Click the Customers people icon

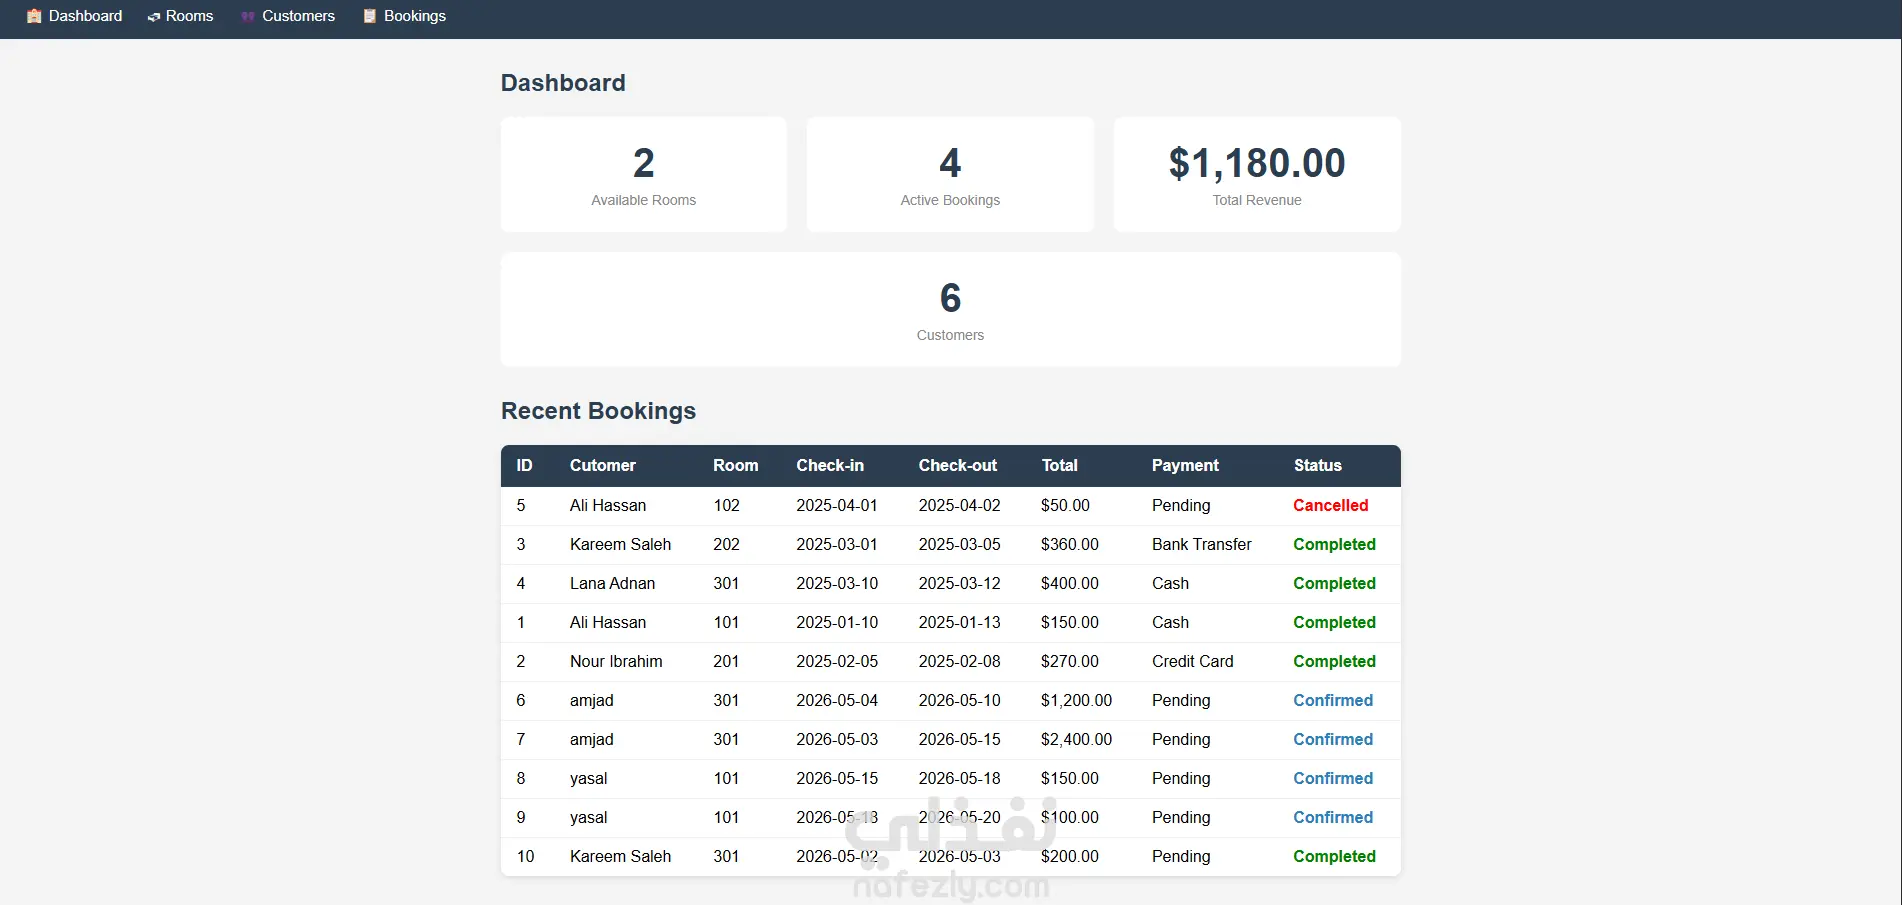(x=248, y=17)
